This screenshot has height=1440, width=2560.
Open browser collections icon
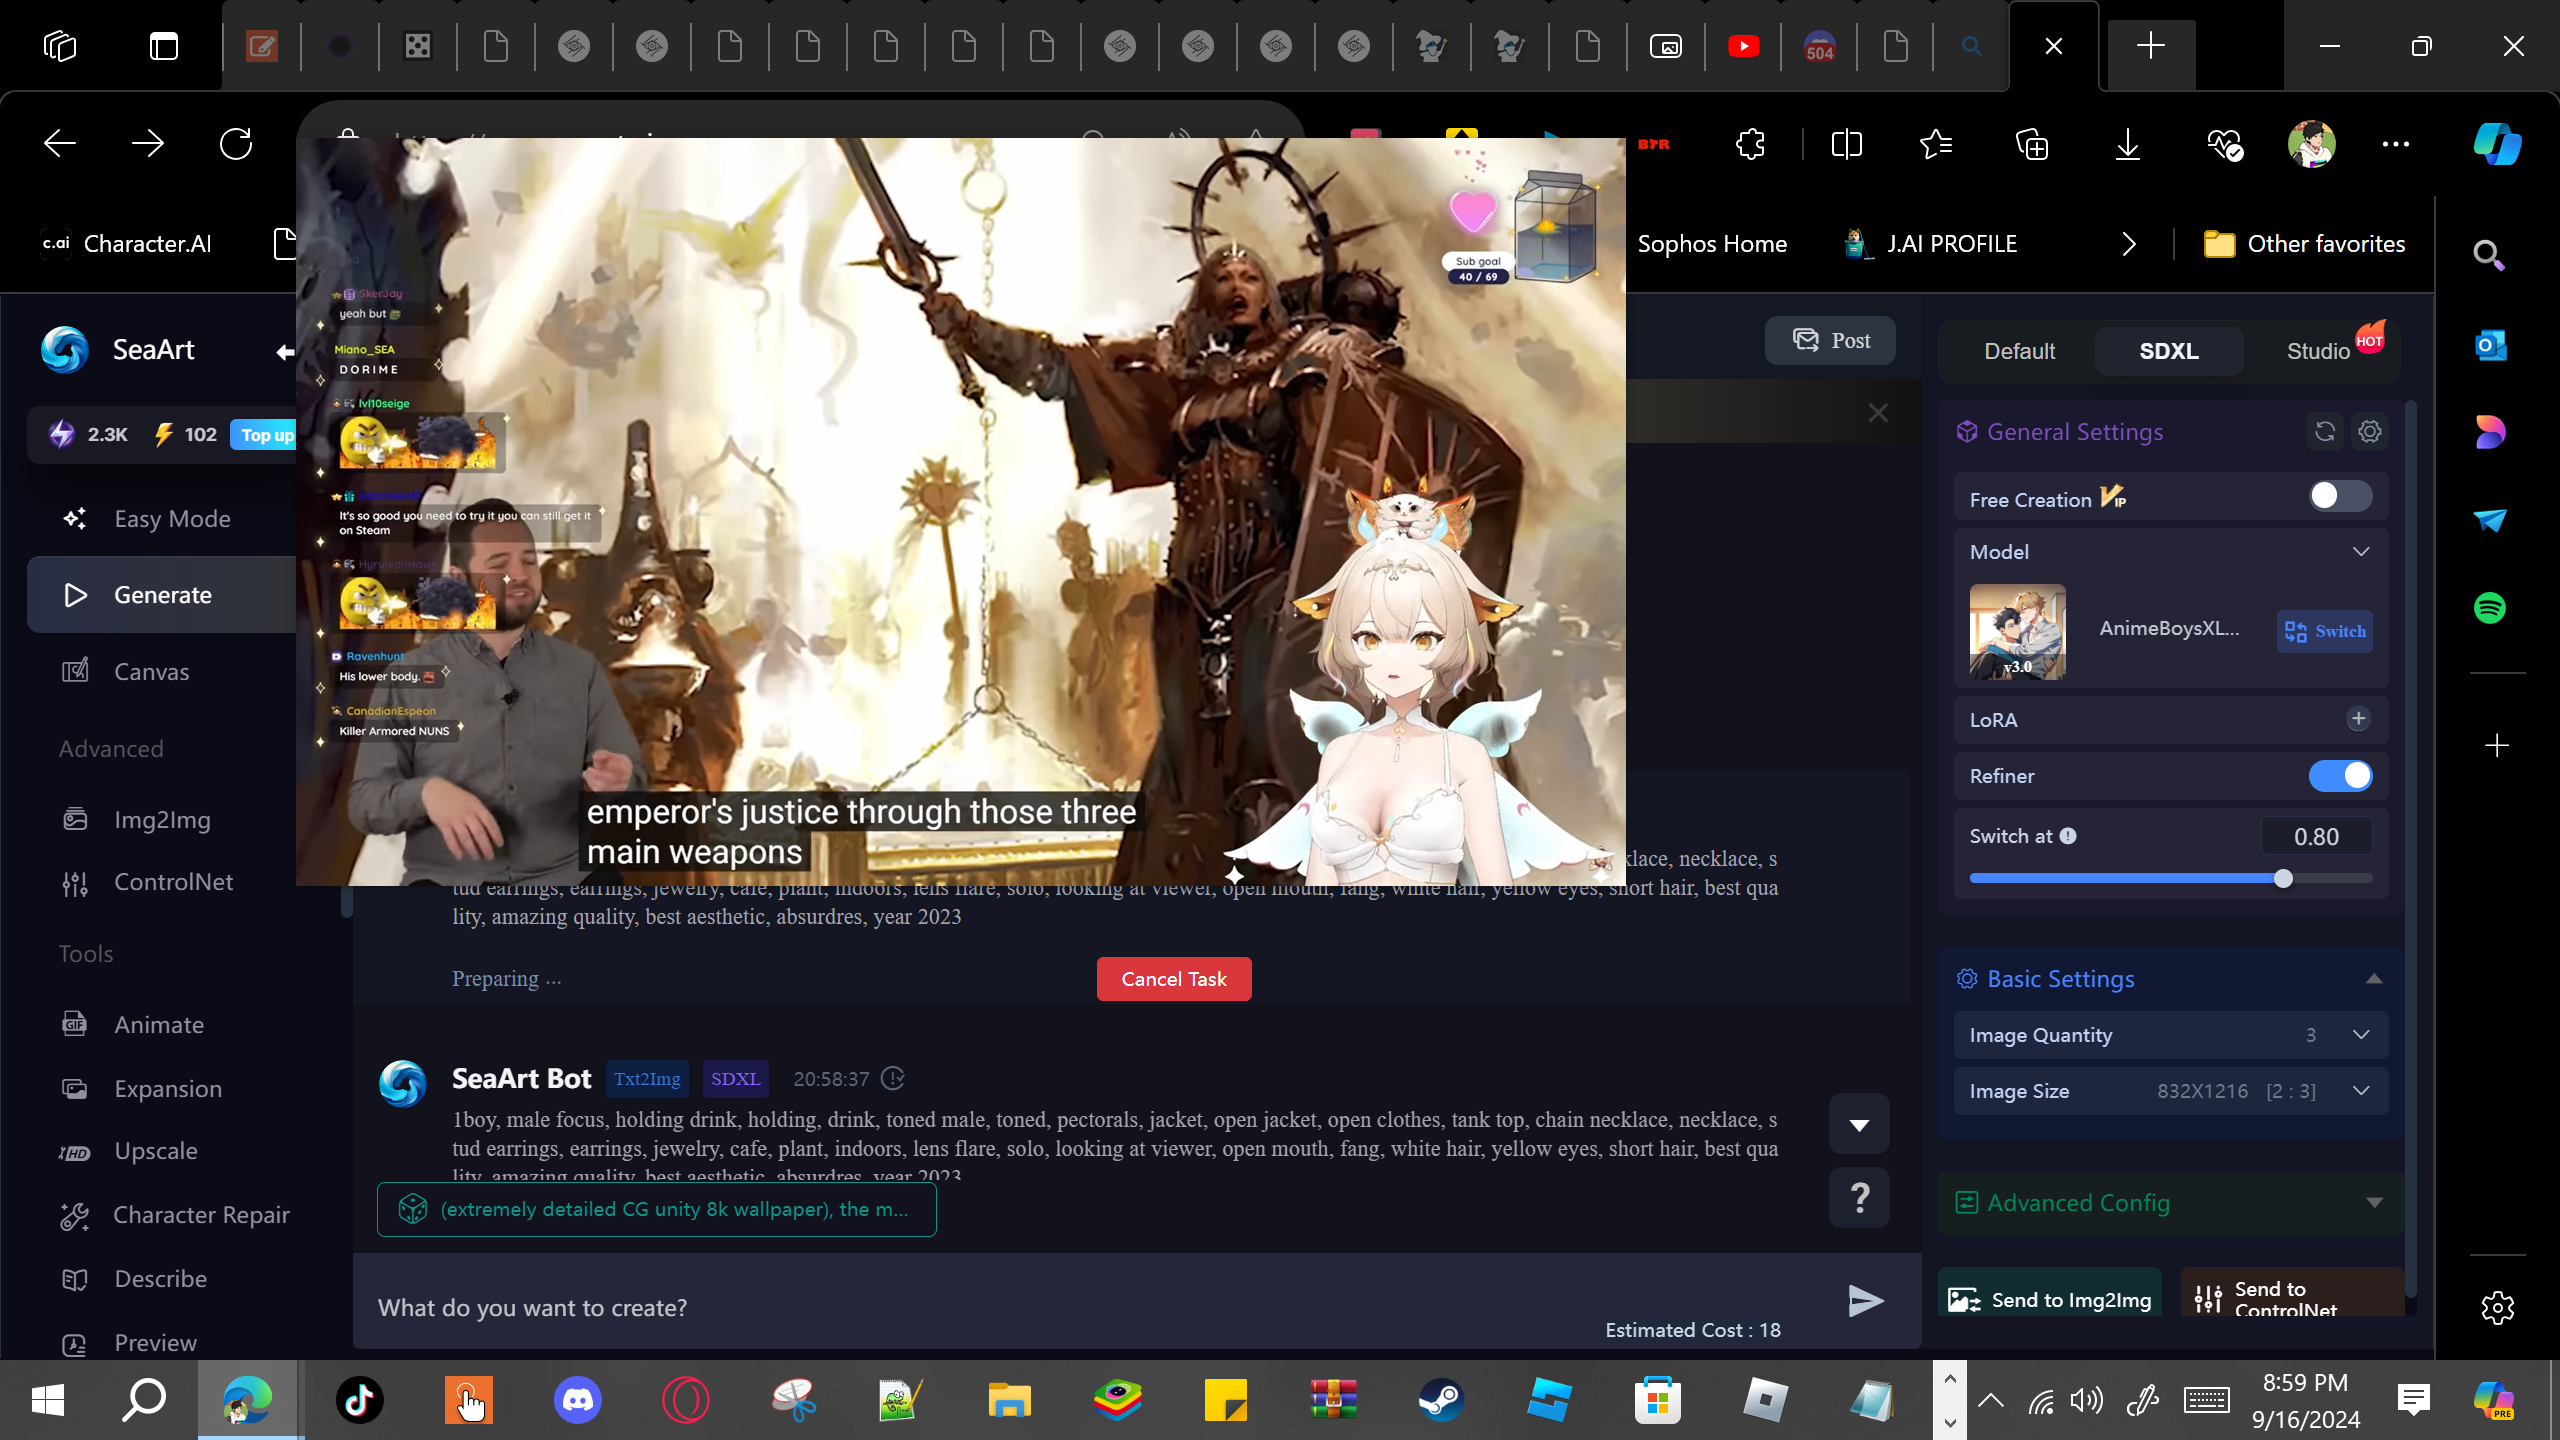pos(2032,144)
